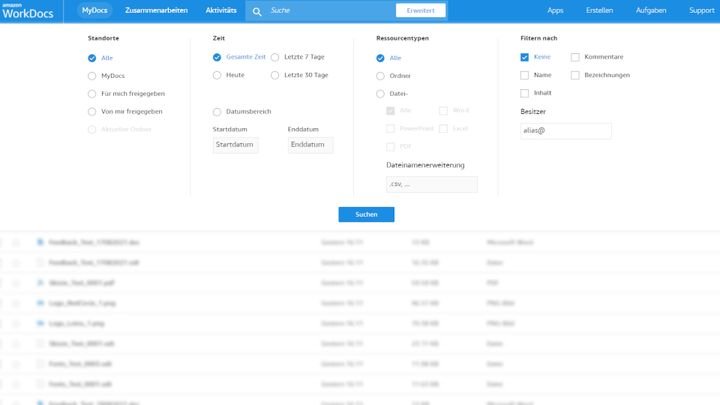720x405 pixels.
Task: Select the Datumsbereich radio button
Action: click(x=218, y=112)
